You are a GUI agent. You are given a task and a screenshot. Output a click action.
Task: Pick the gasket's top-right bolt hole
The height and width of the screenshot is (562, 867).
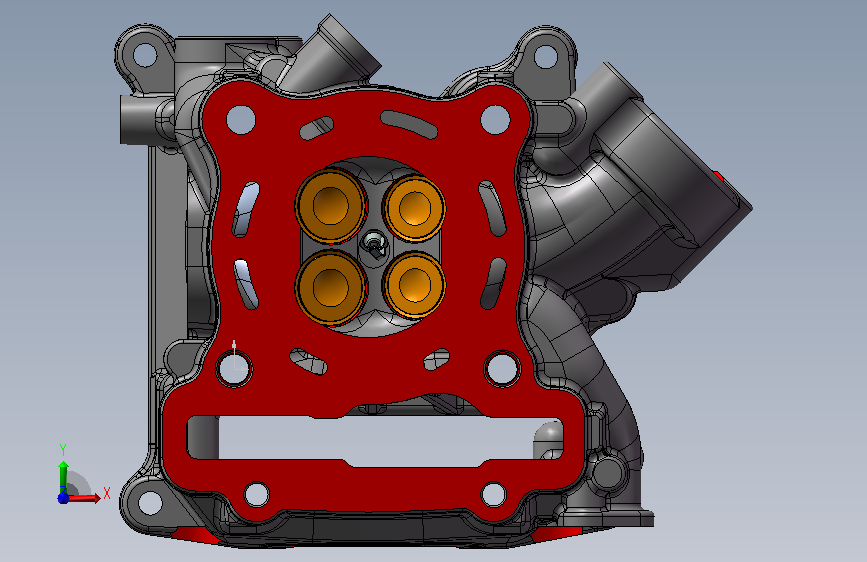coord(495,119)
